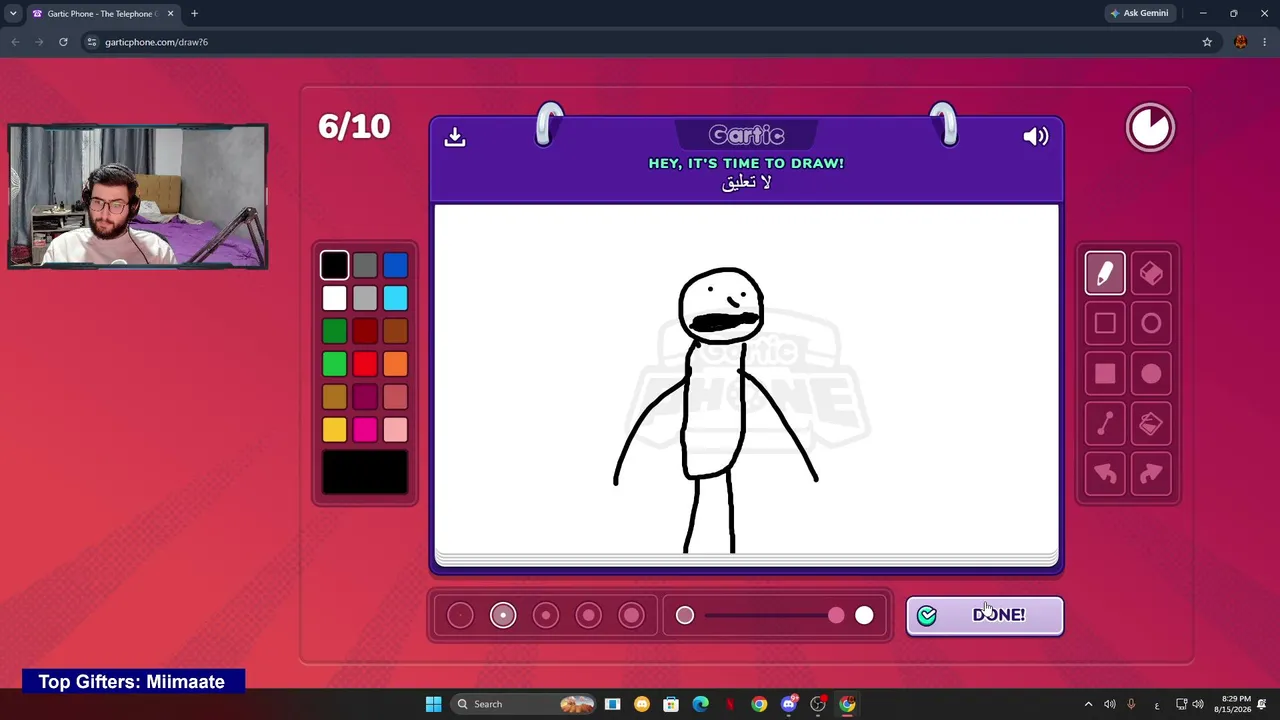Open Ask Gemini
This screenshot has height=720, width=1280.
(1139, 13)
